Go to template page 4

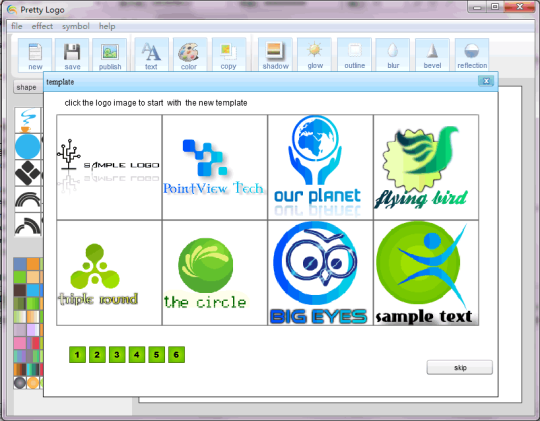pyautogui.click(x=137, y=355)
